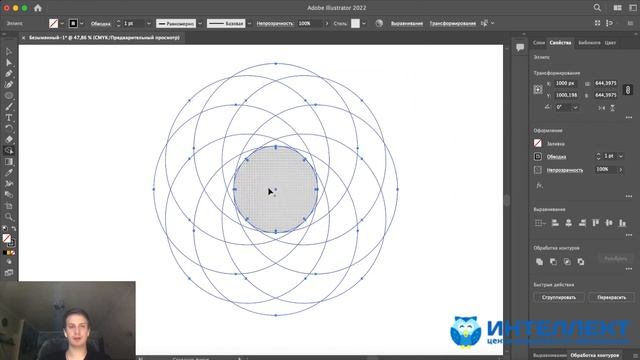The image size is (640, 360).
Task: Toggle constrain width and height proportions
Action: coord(628,89)
